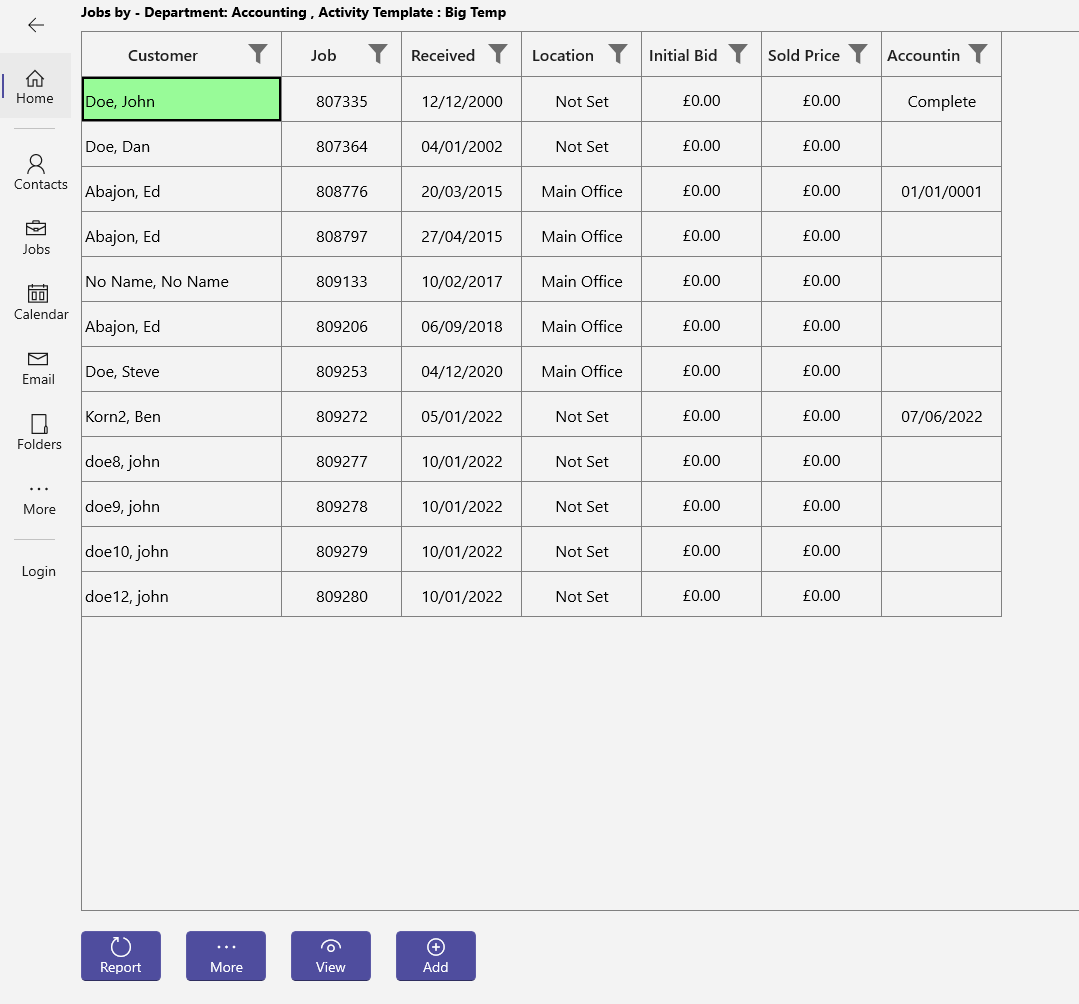Filter the Sold Price column
The height and width of the screenshot is (1004, 1079).
pyautogui.click(x=857, y=54)
